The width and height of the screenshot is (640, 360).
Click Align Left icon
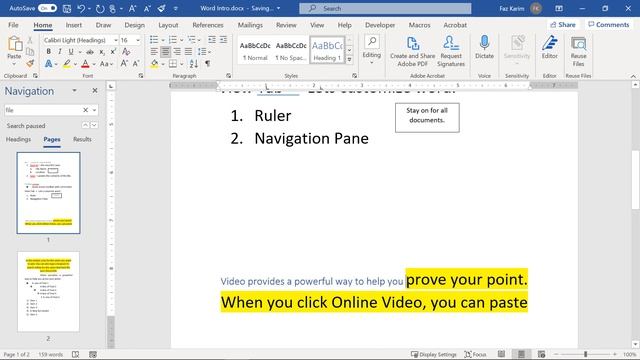pos(154,52)
